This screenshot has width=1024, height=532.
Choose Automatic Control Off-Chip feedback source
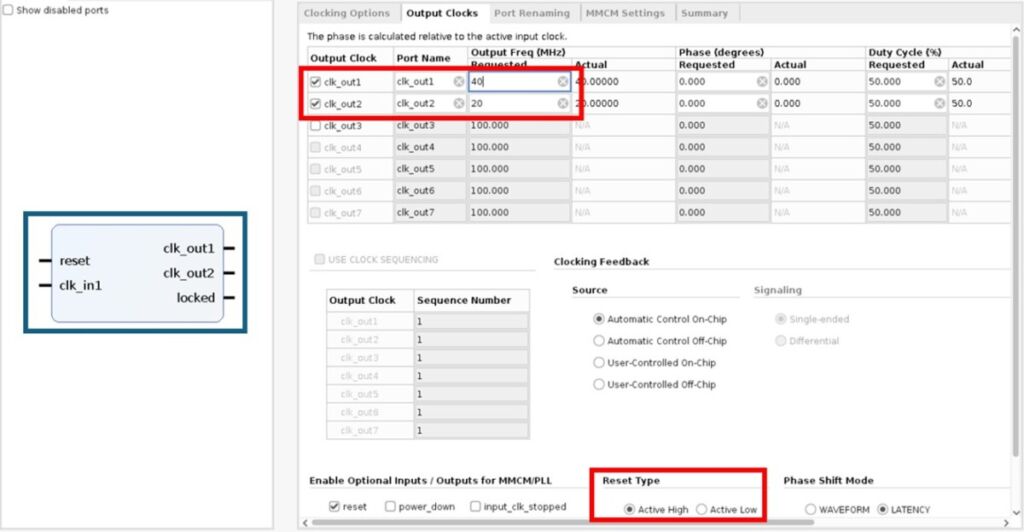599,341
